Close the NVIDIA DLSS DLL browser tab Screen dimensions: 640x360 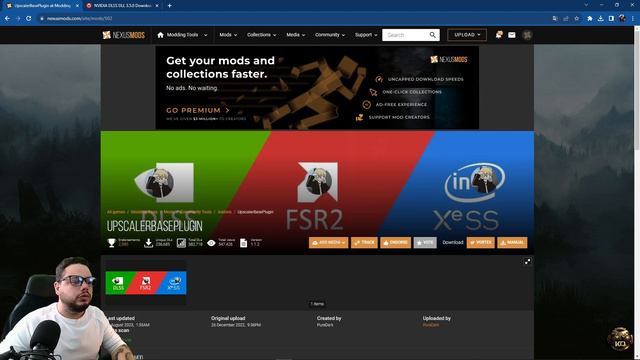point(157,6)
